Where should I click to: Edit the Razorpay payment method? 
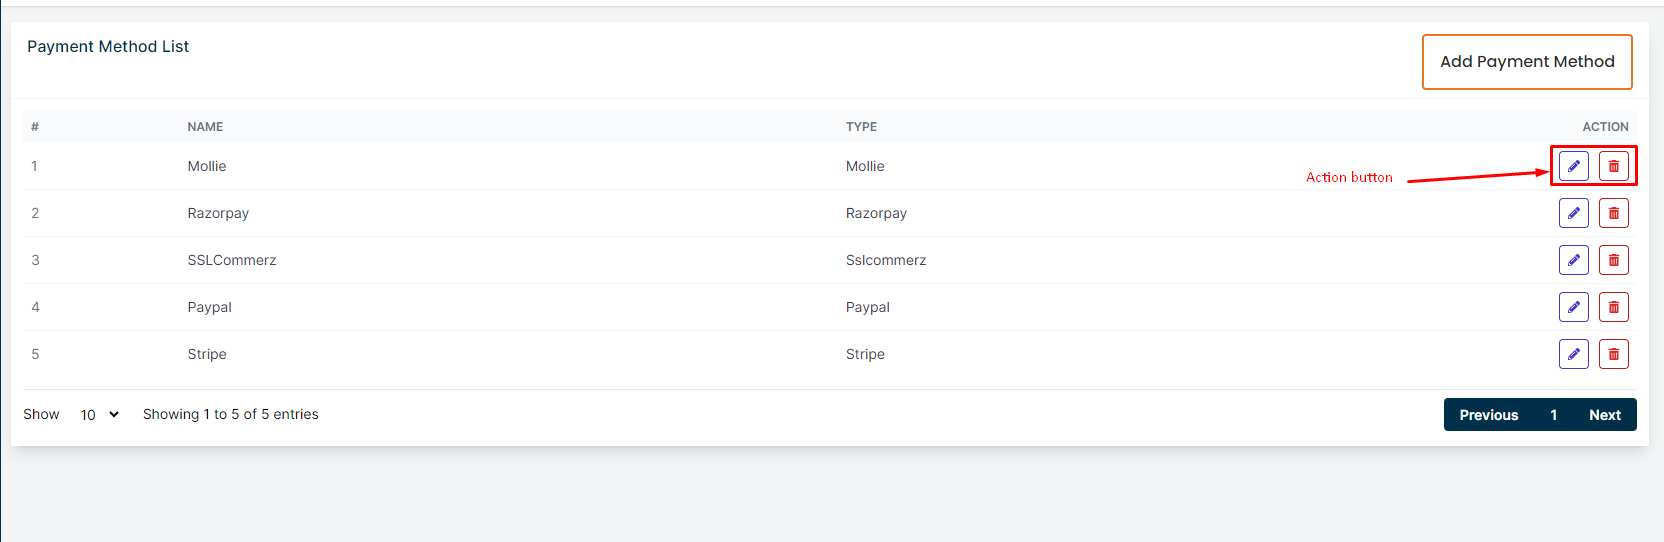coord(1573,213)
